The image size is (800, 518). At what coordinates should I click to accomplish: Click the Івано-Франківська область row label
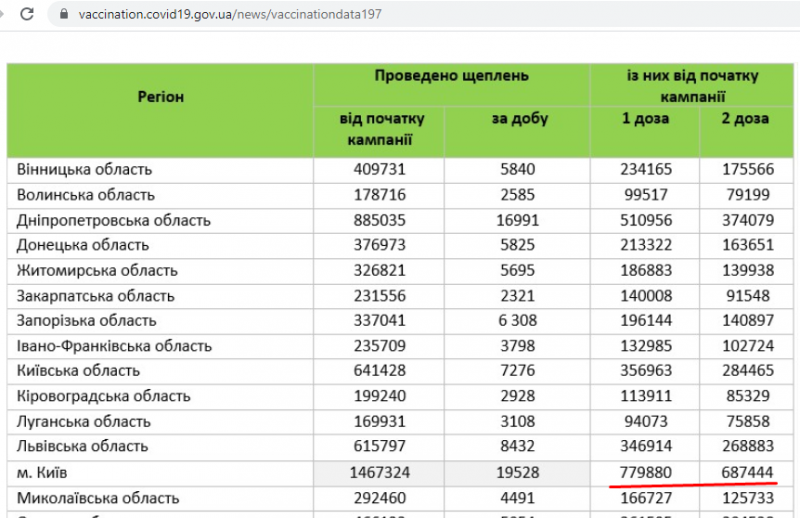[x=114, y=346]
